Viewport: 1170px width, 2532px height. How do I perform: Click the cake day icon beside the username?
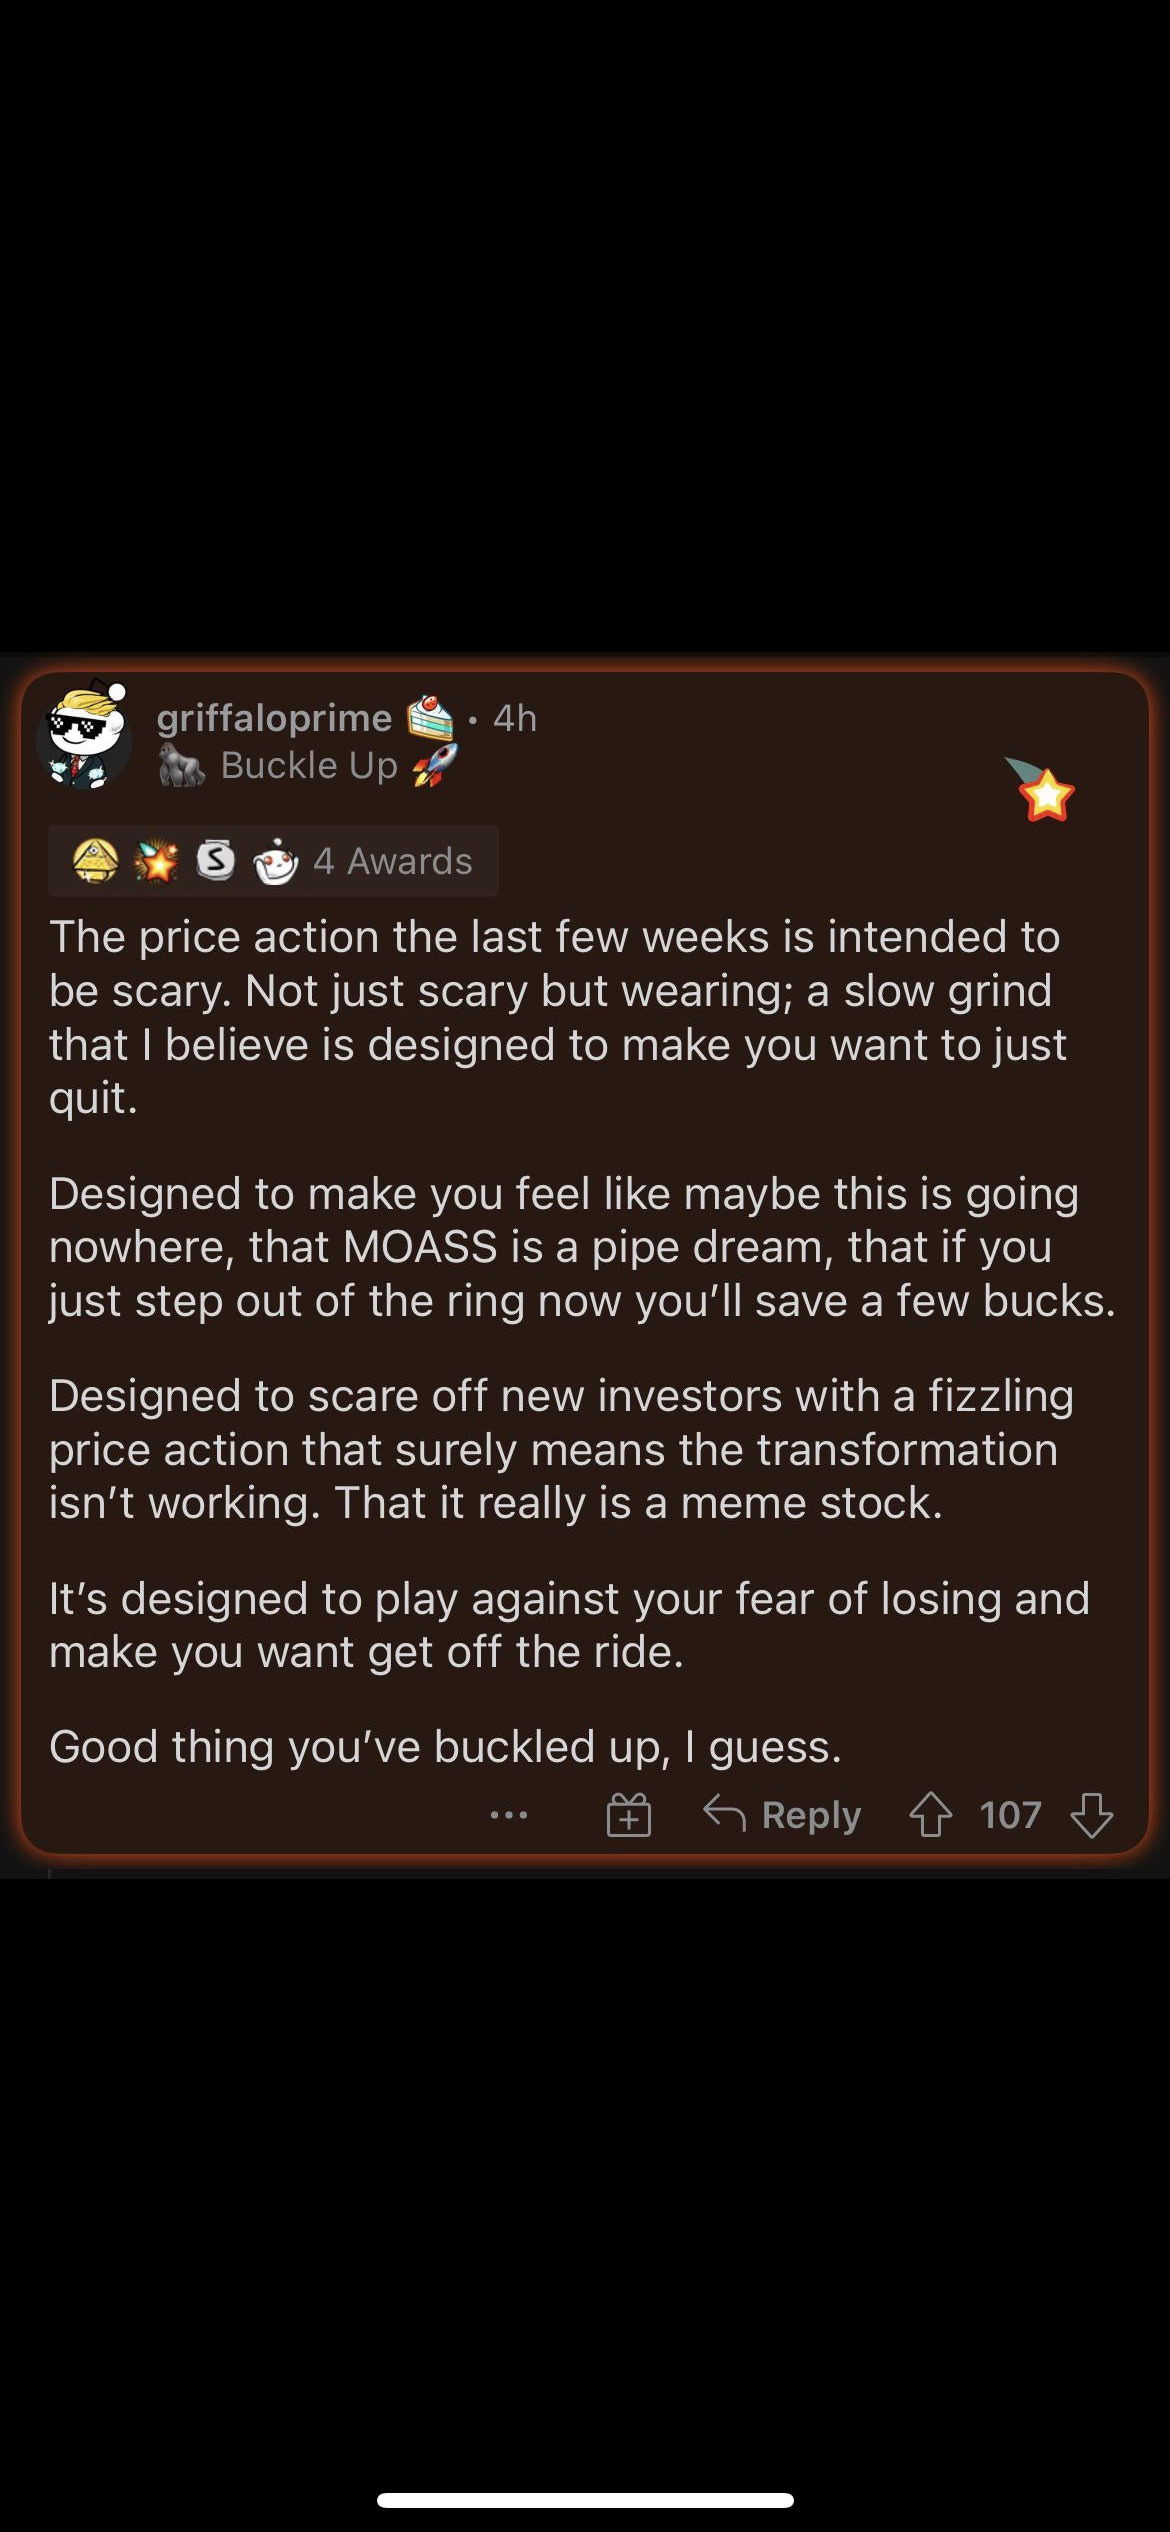pos(430,717)
